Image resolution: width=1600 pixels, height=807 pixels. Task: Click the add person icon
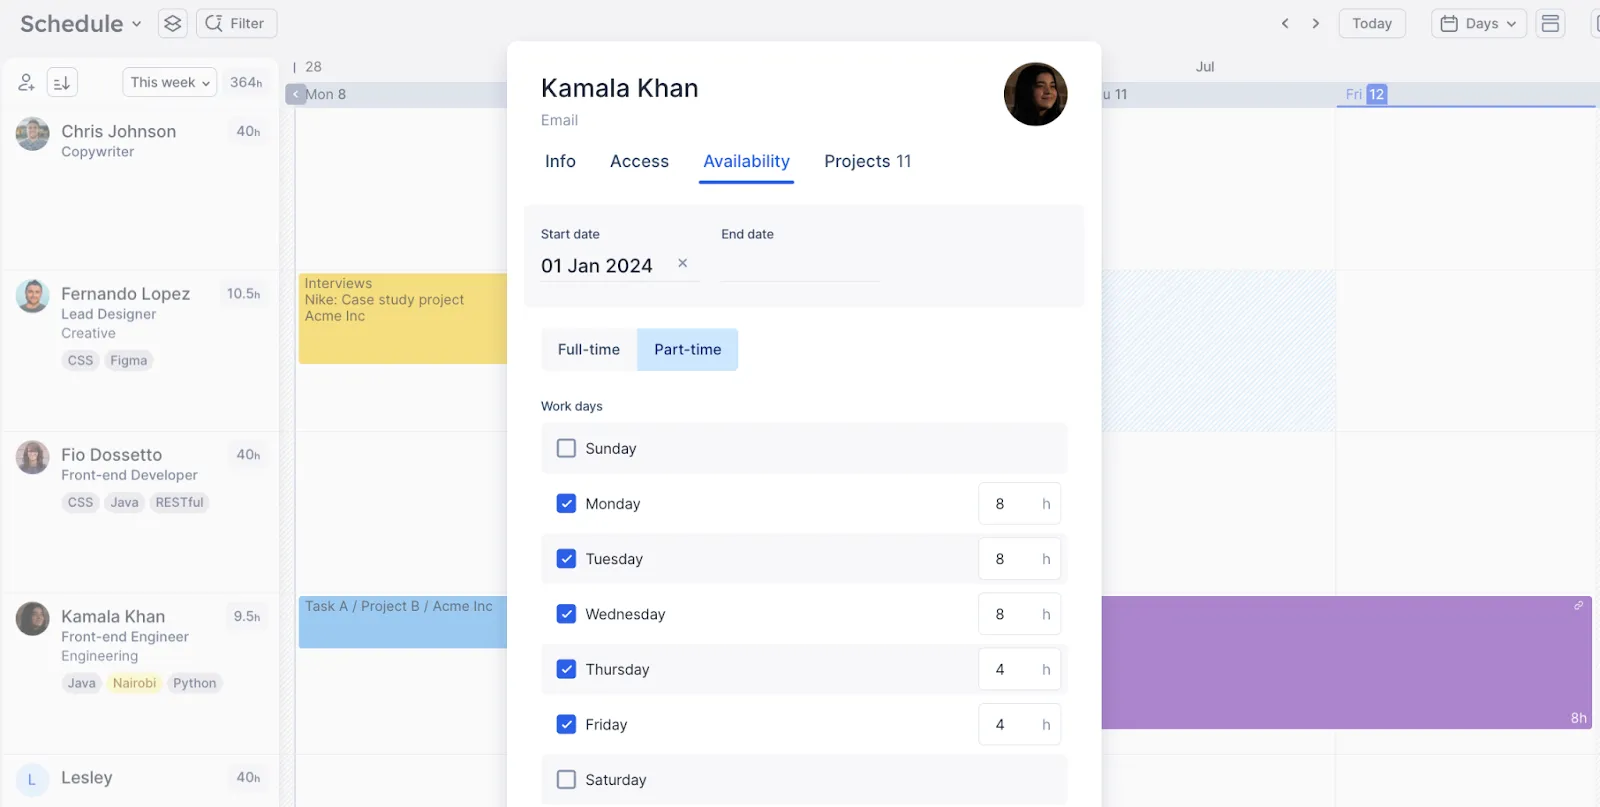click(x=27, y=82)
